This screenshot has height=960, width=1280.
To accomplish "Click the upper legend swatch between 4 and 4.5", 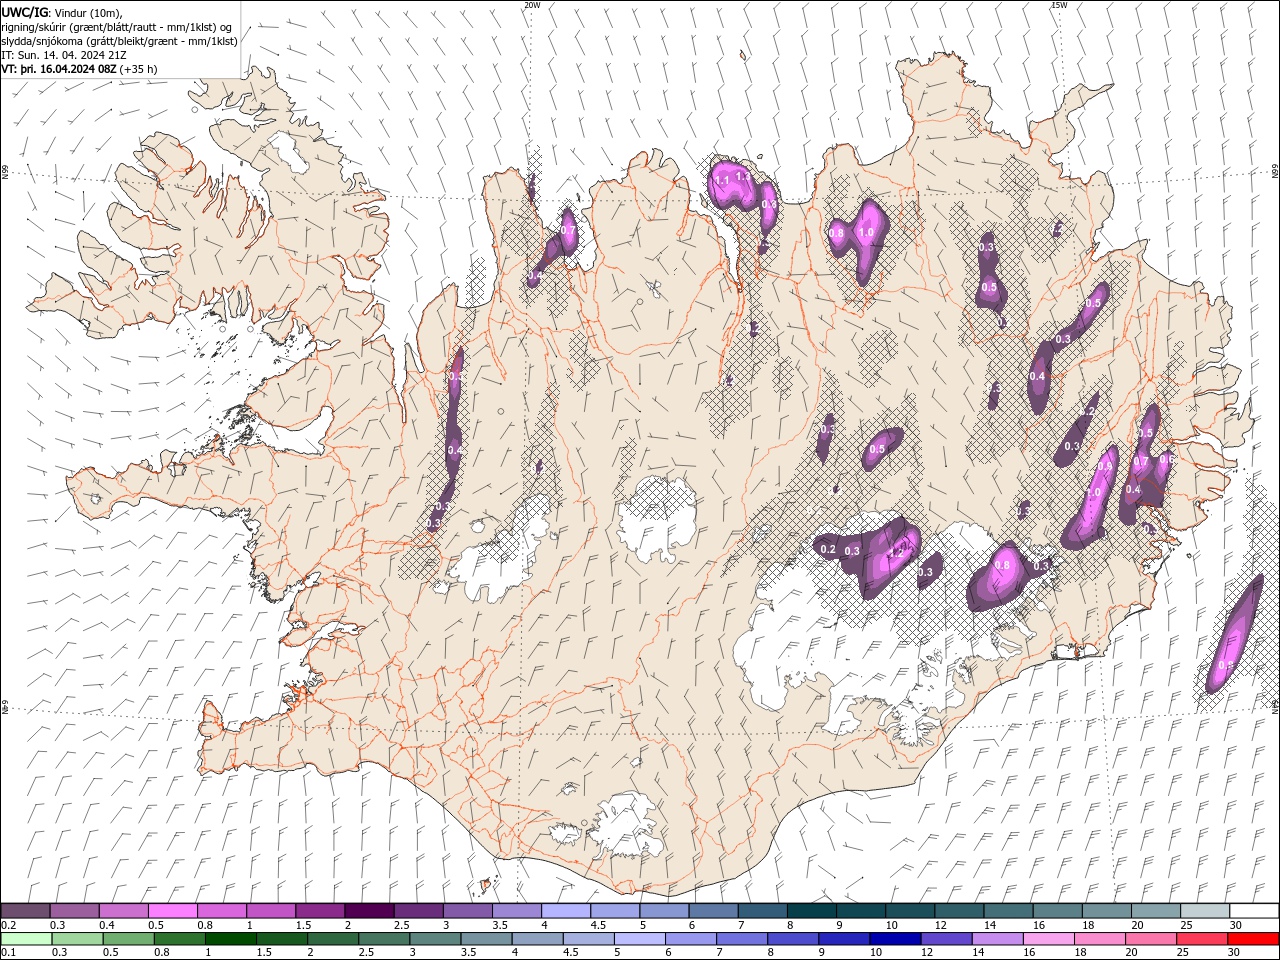I will tap(566, 911).
